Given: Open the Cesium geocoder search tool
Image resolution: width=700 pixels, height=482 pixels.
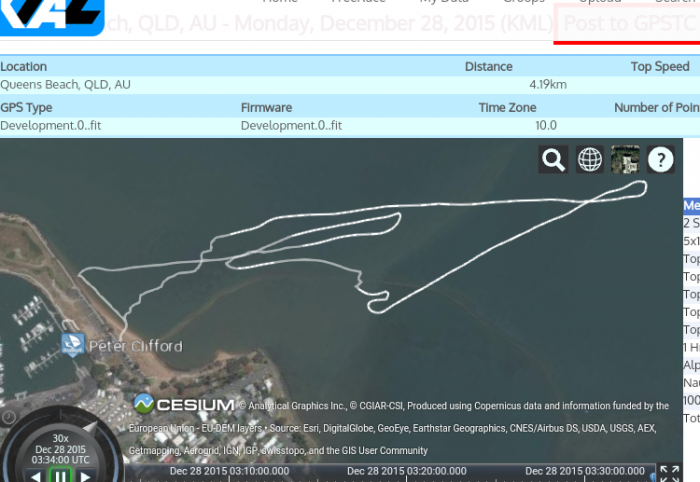Looking at the screenshot, I should pos(553,159).
